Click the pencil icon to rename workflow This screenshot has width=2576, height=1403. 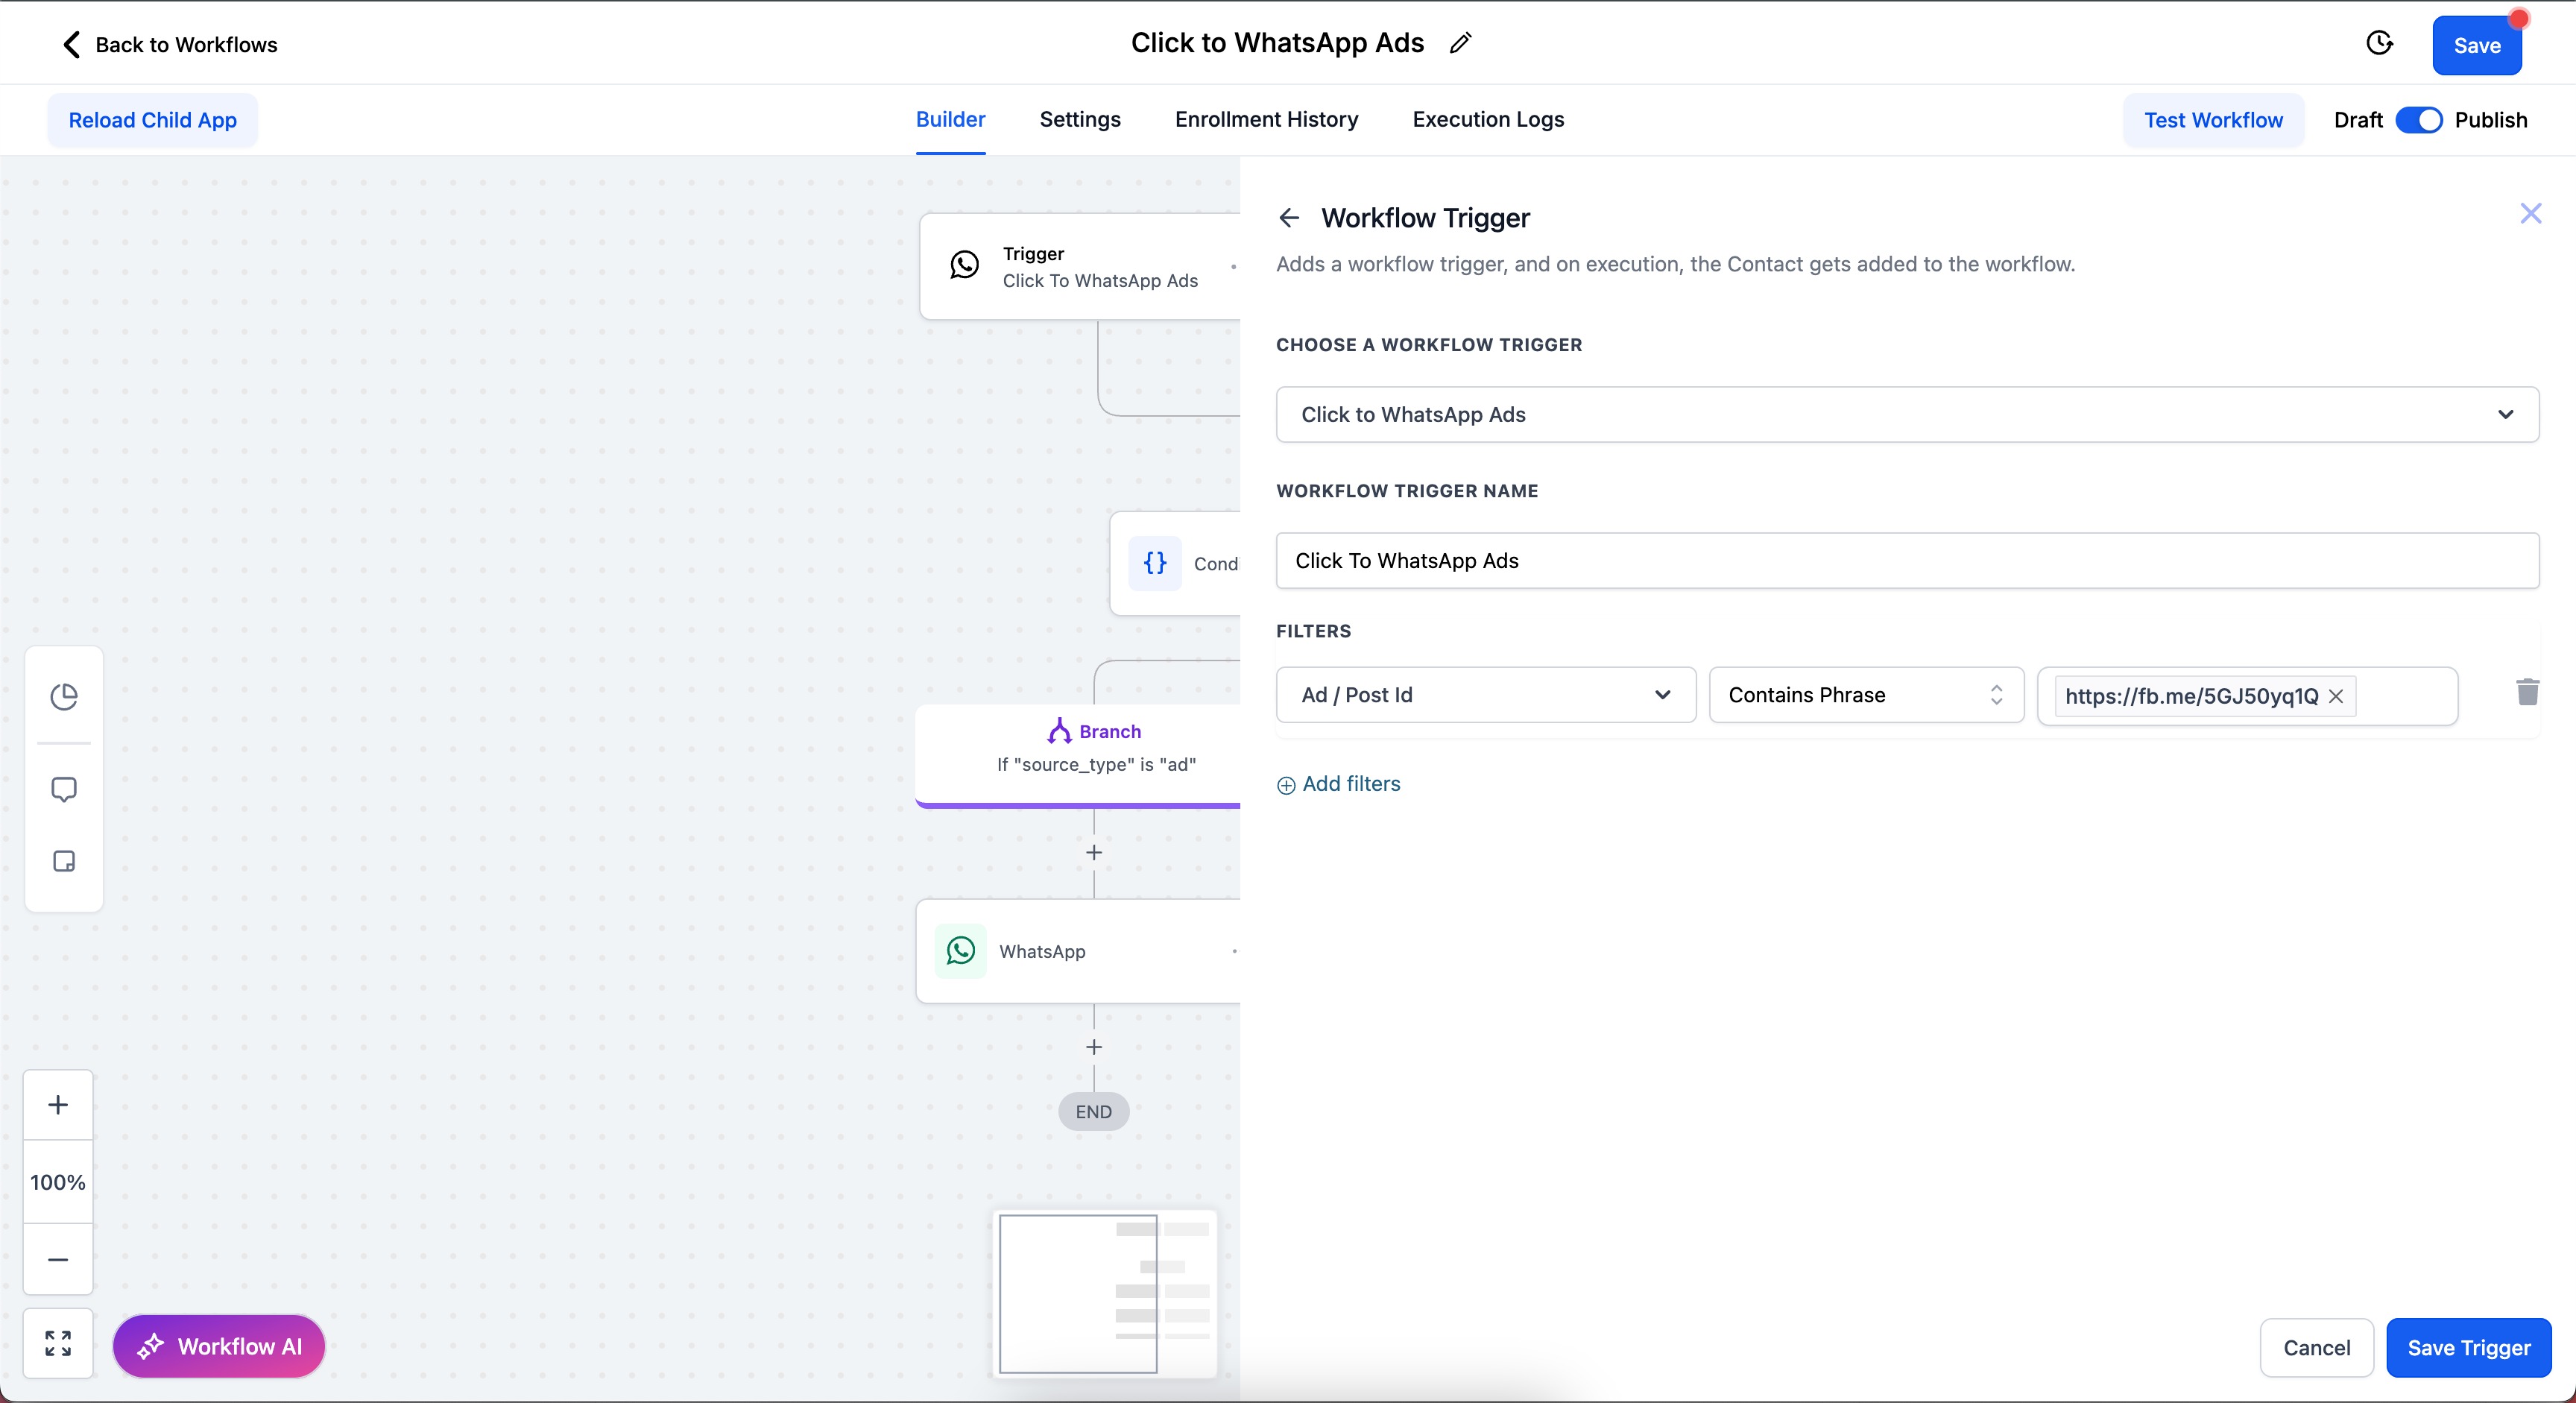pyautogui.click(x=1461, y=43)
